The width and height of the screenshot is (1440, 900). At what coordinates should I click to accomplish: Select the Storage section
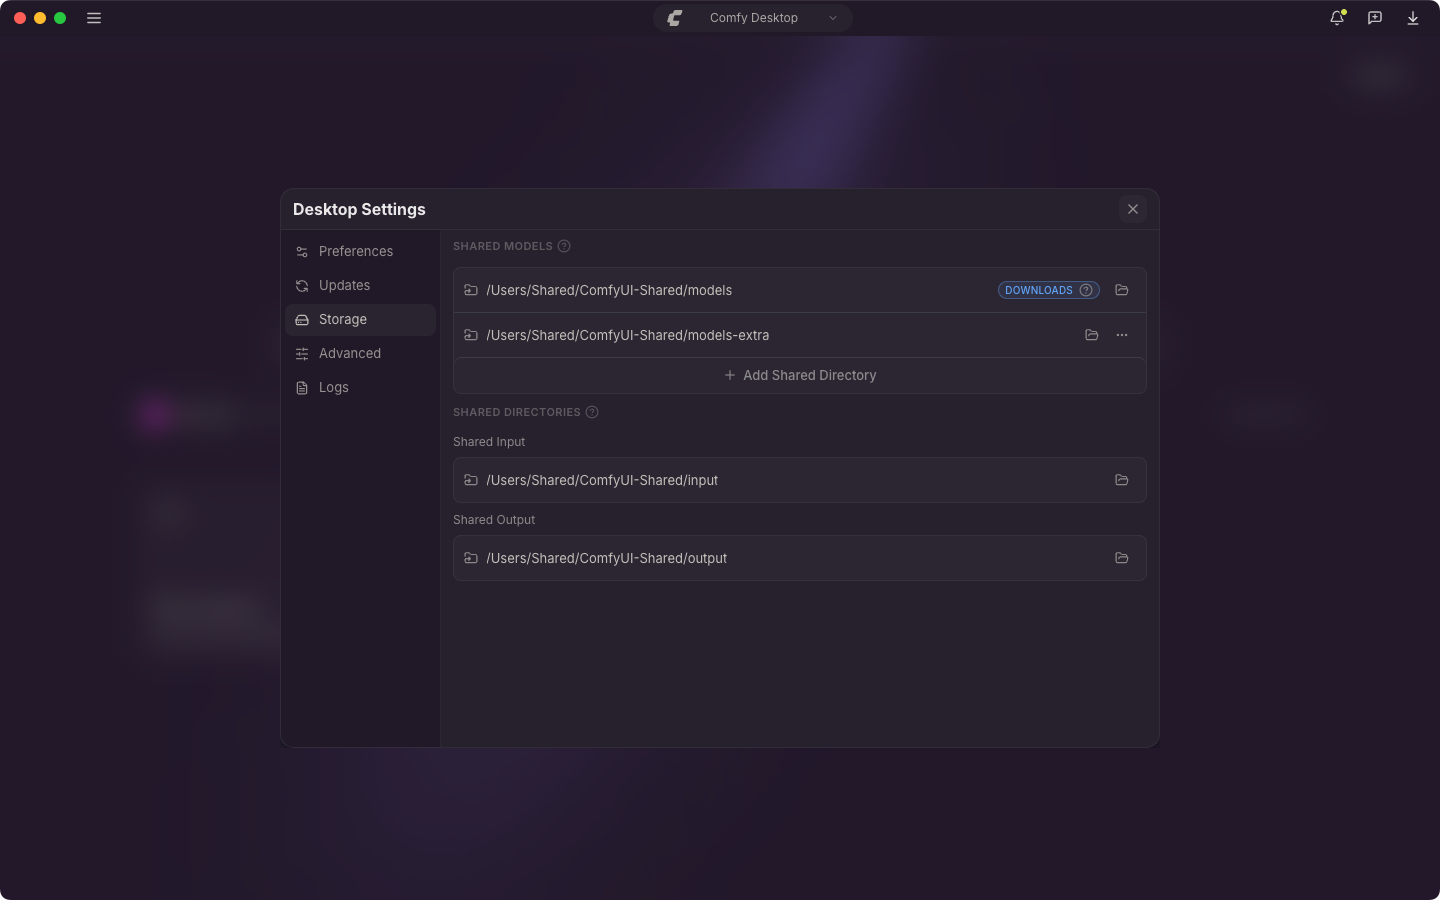click(361, 319)
